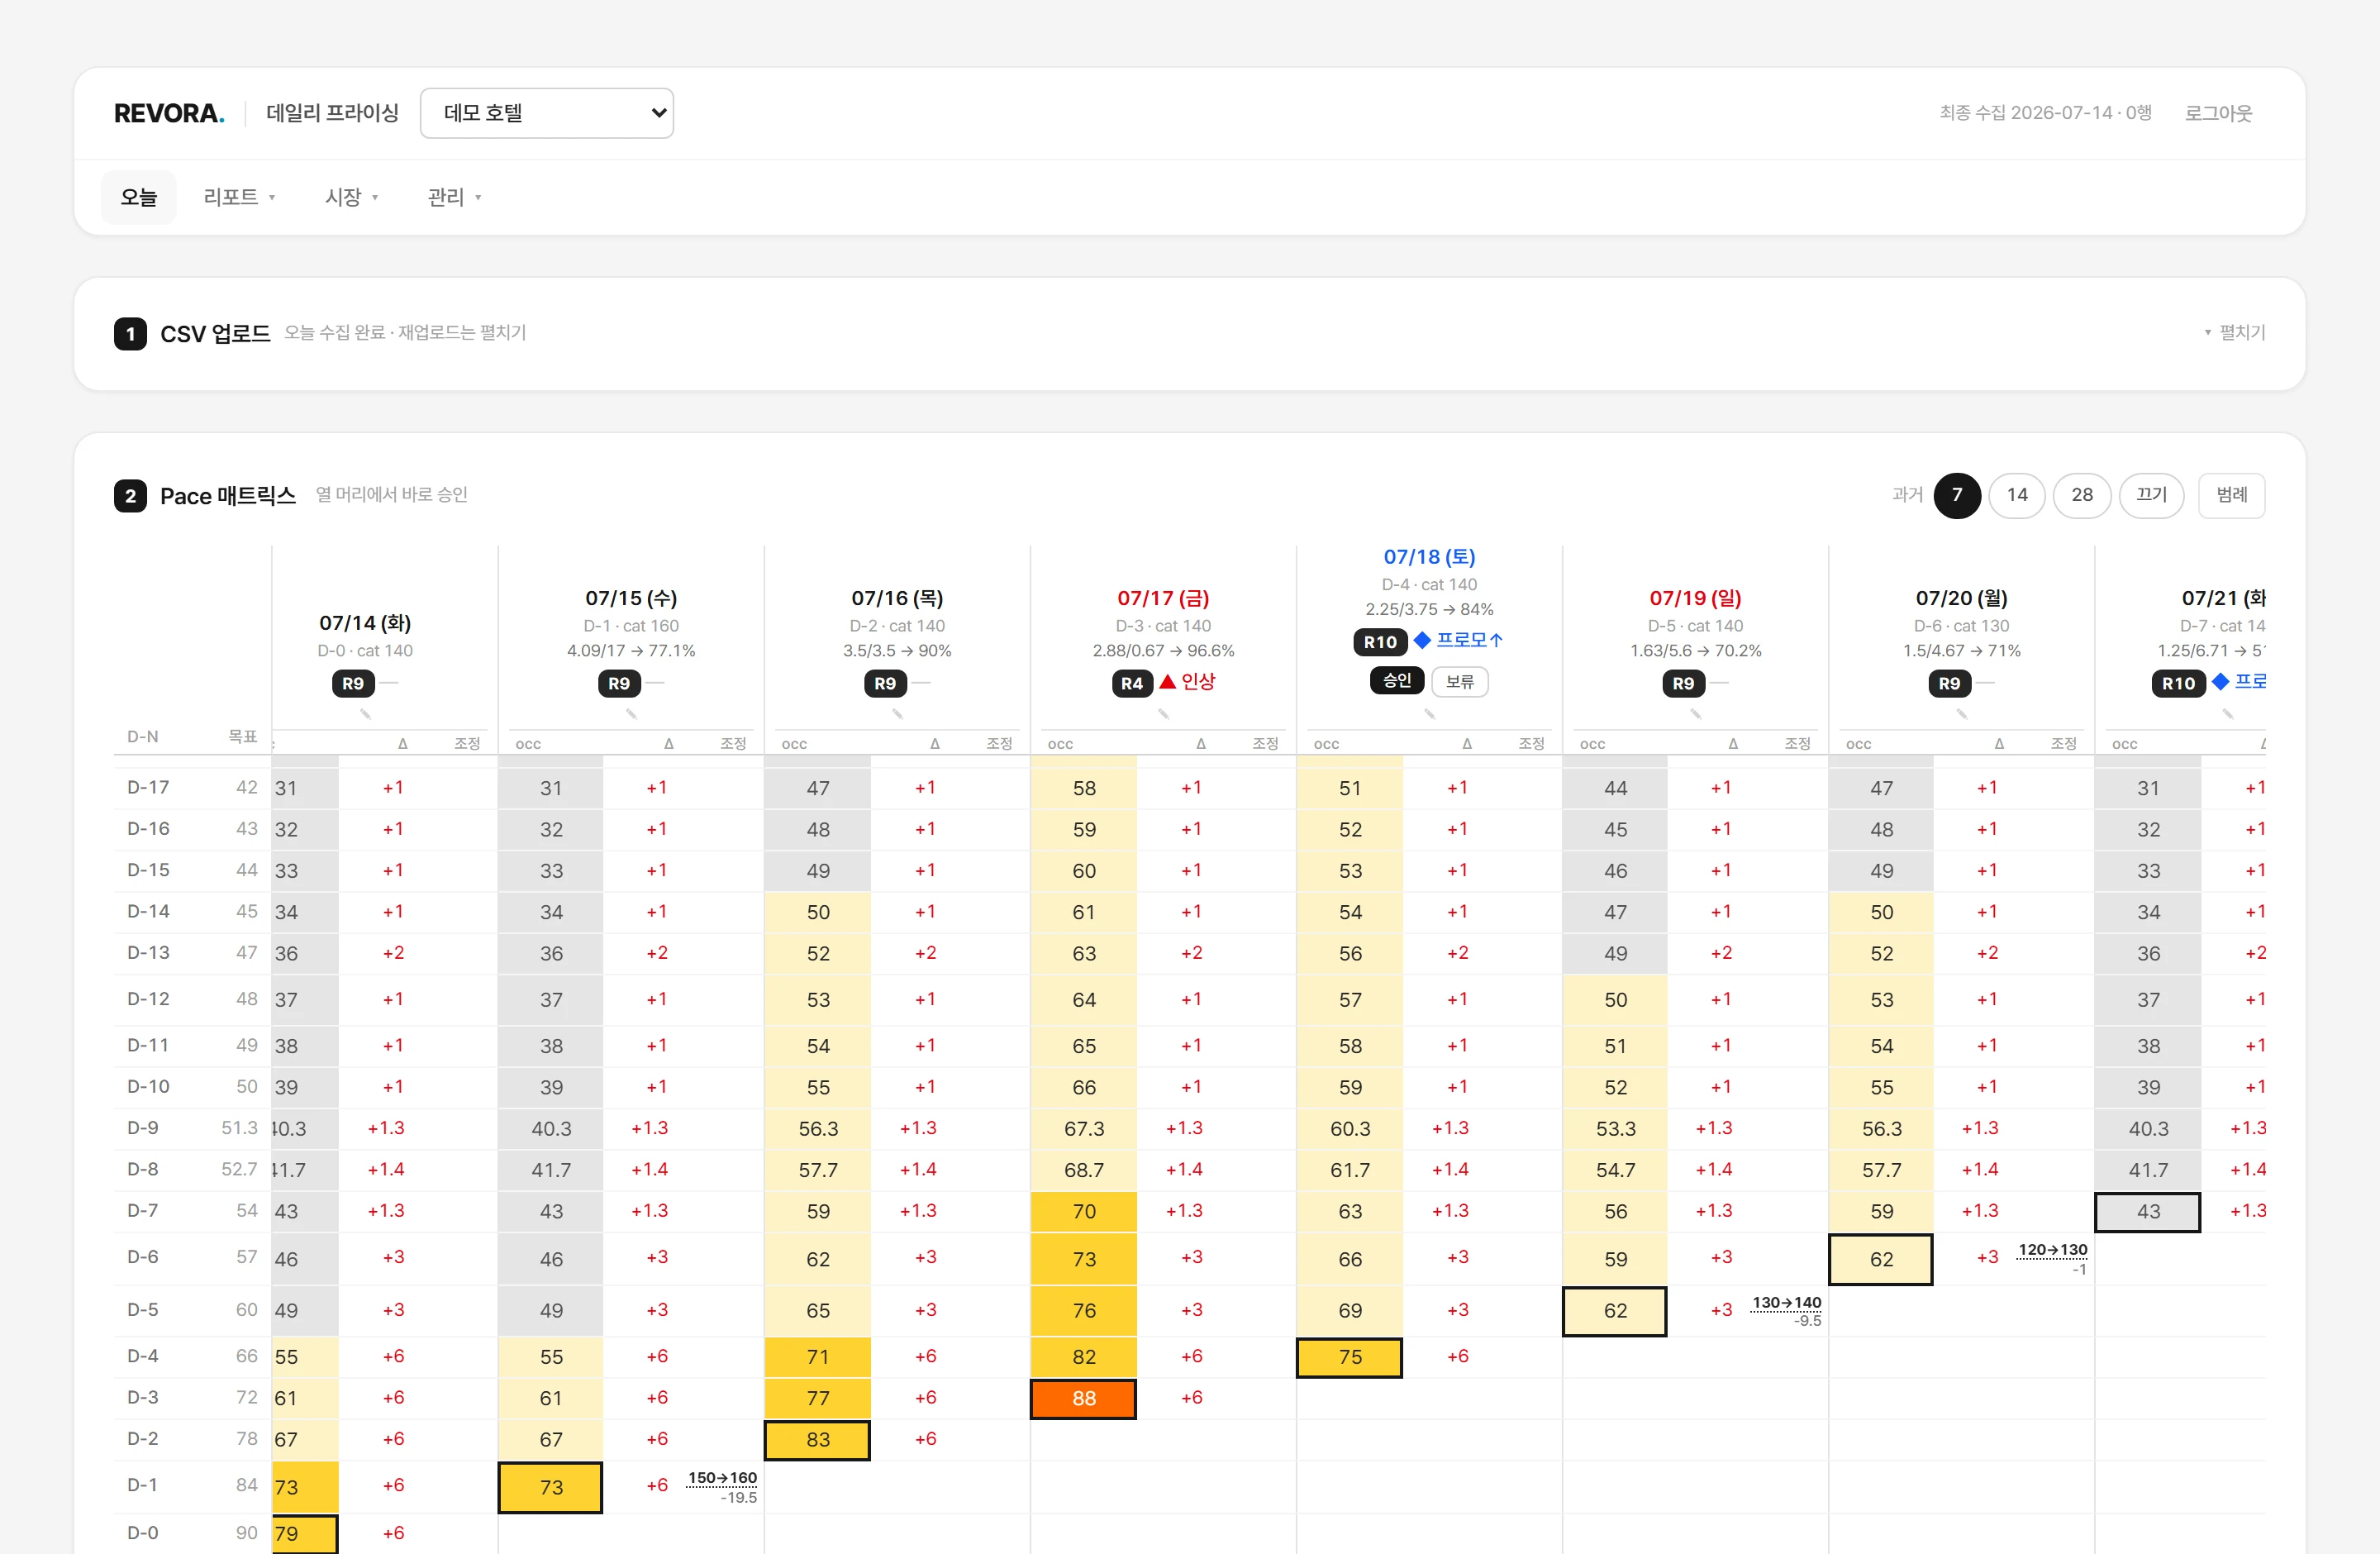
Task: Click the R10 badge under 07/18 (토)
Action: click(x=1380, y=642)
